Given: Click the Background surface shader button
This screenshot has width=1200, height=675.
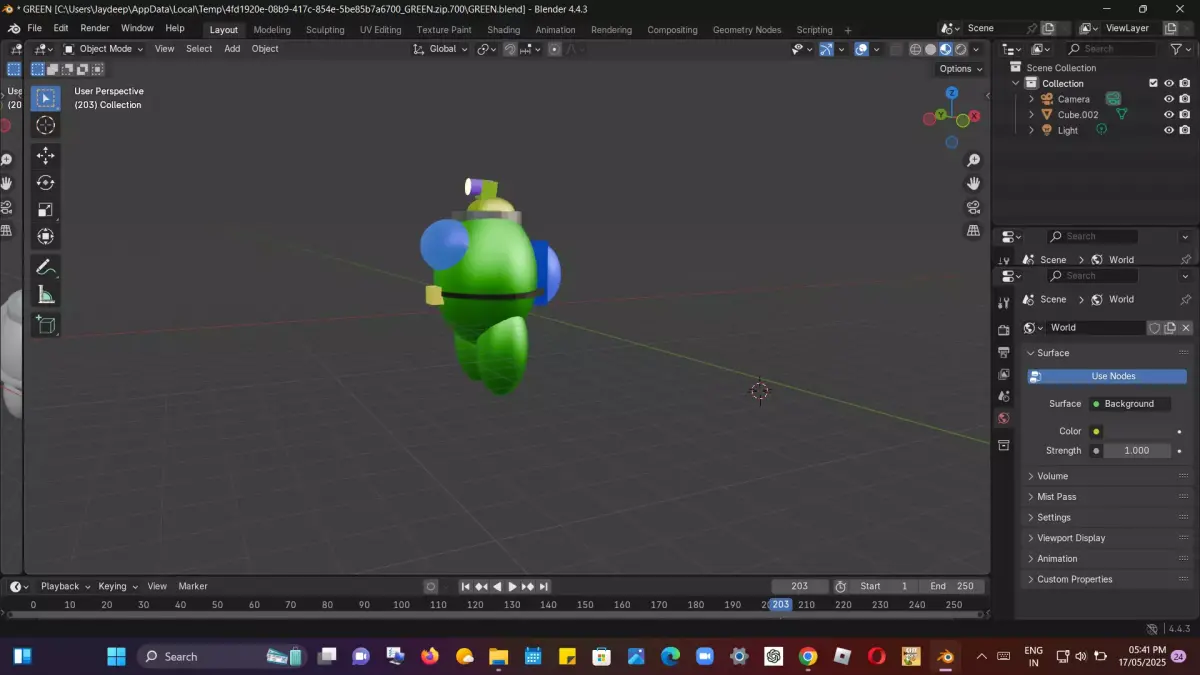Looking at the screenshot, I should [x=1129, y=404].
